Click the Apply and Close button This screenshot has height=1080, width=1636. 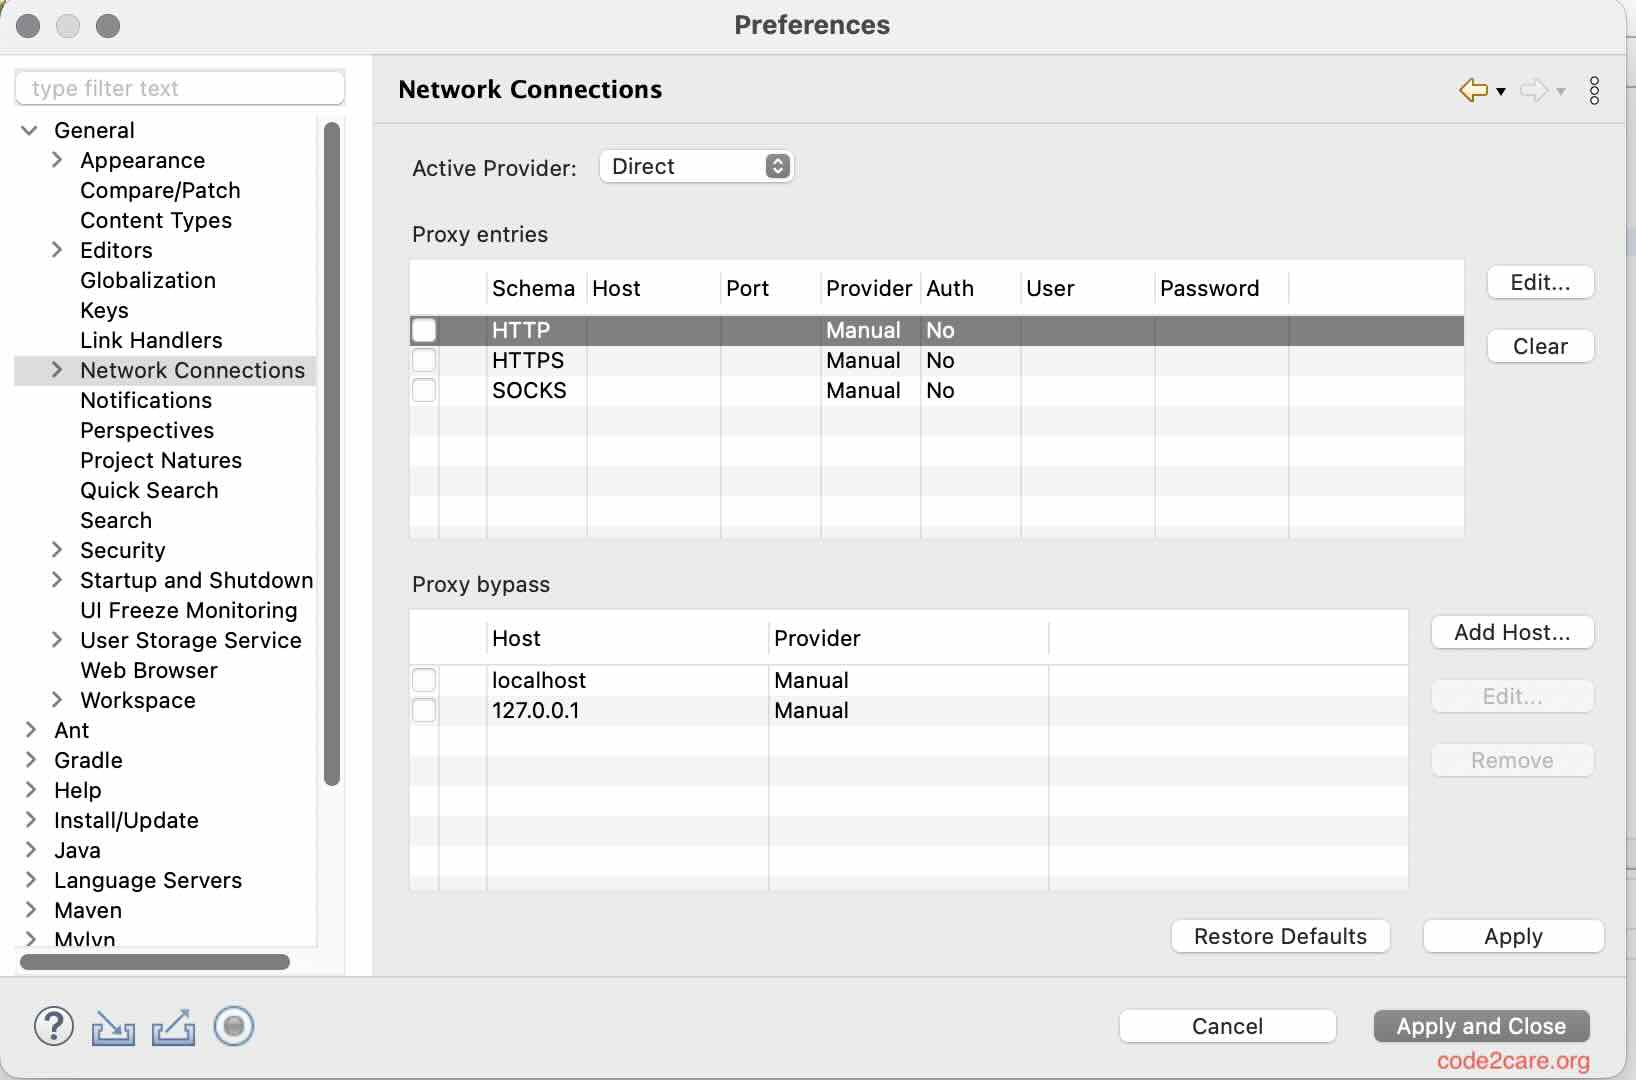pos(1480,1026)
